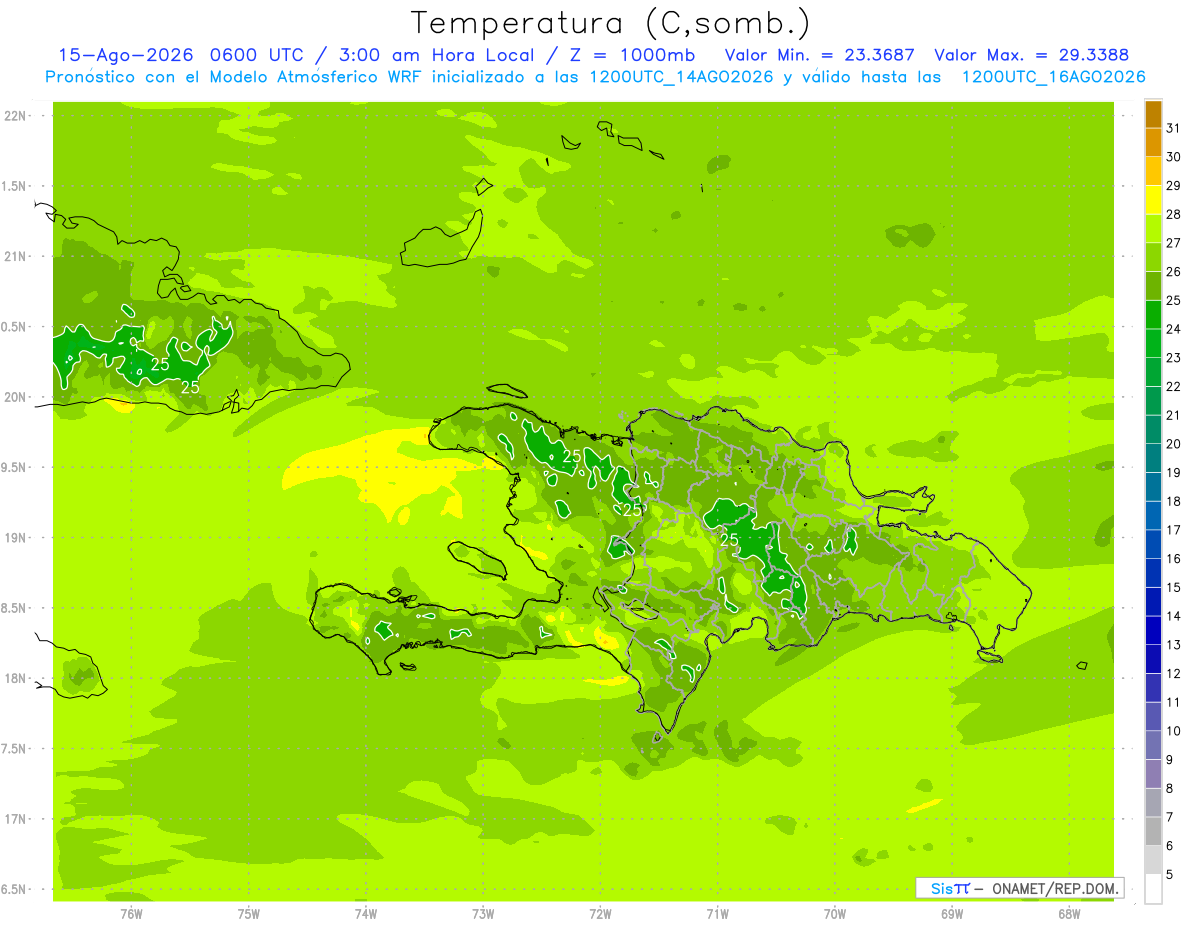Click the "Valor Max. = 29.3388" value
1200x927 pixels.
point(1031,55)
